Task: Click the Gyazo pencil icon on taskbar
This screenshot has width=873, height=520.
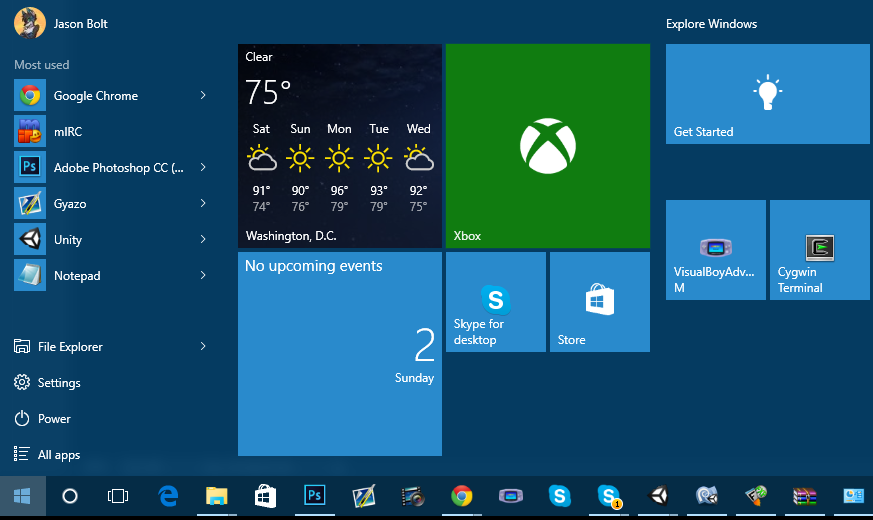Action: tap(364, 496)
